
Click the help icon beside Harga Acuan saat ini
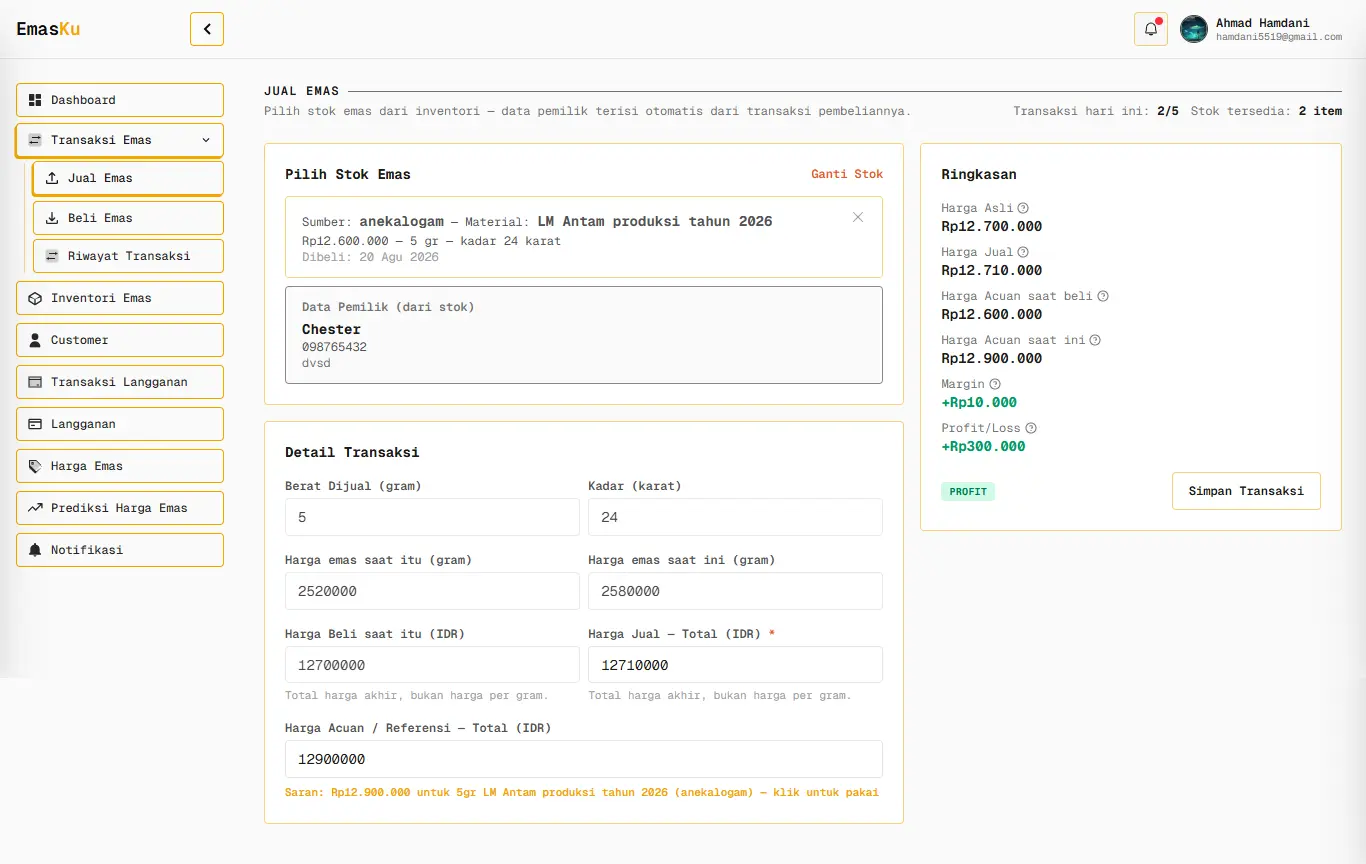(1095, 340)
